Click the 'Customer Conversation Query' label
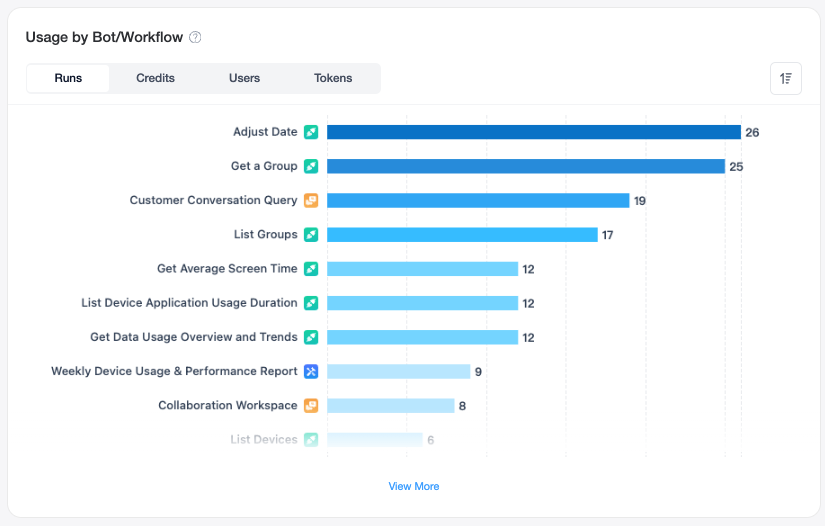 (x=214, y=200)
